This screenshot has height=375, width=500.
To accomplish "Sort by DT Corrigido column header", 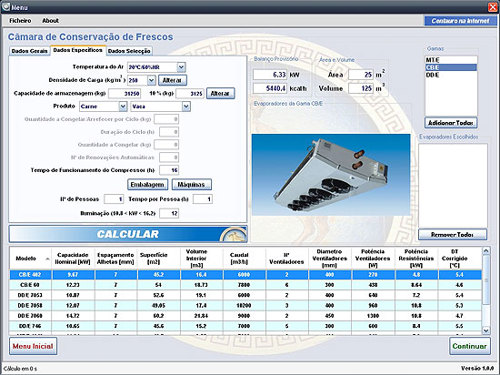I will [459, 258].
